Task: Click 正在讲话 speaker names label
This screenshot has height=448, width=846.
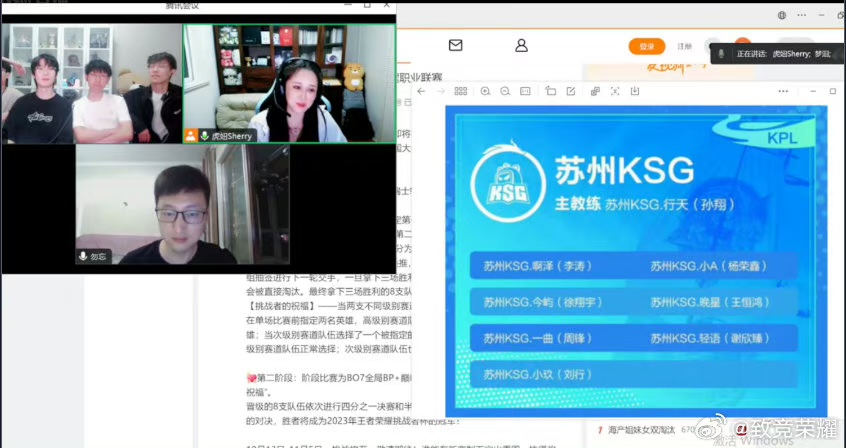Action: click(x=783, y=54)
